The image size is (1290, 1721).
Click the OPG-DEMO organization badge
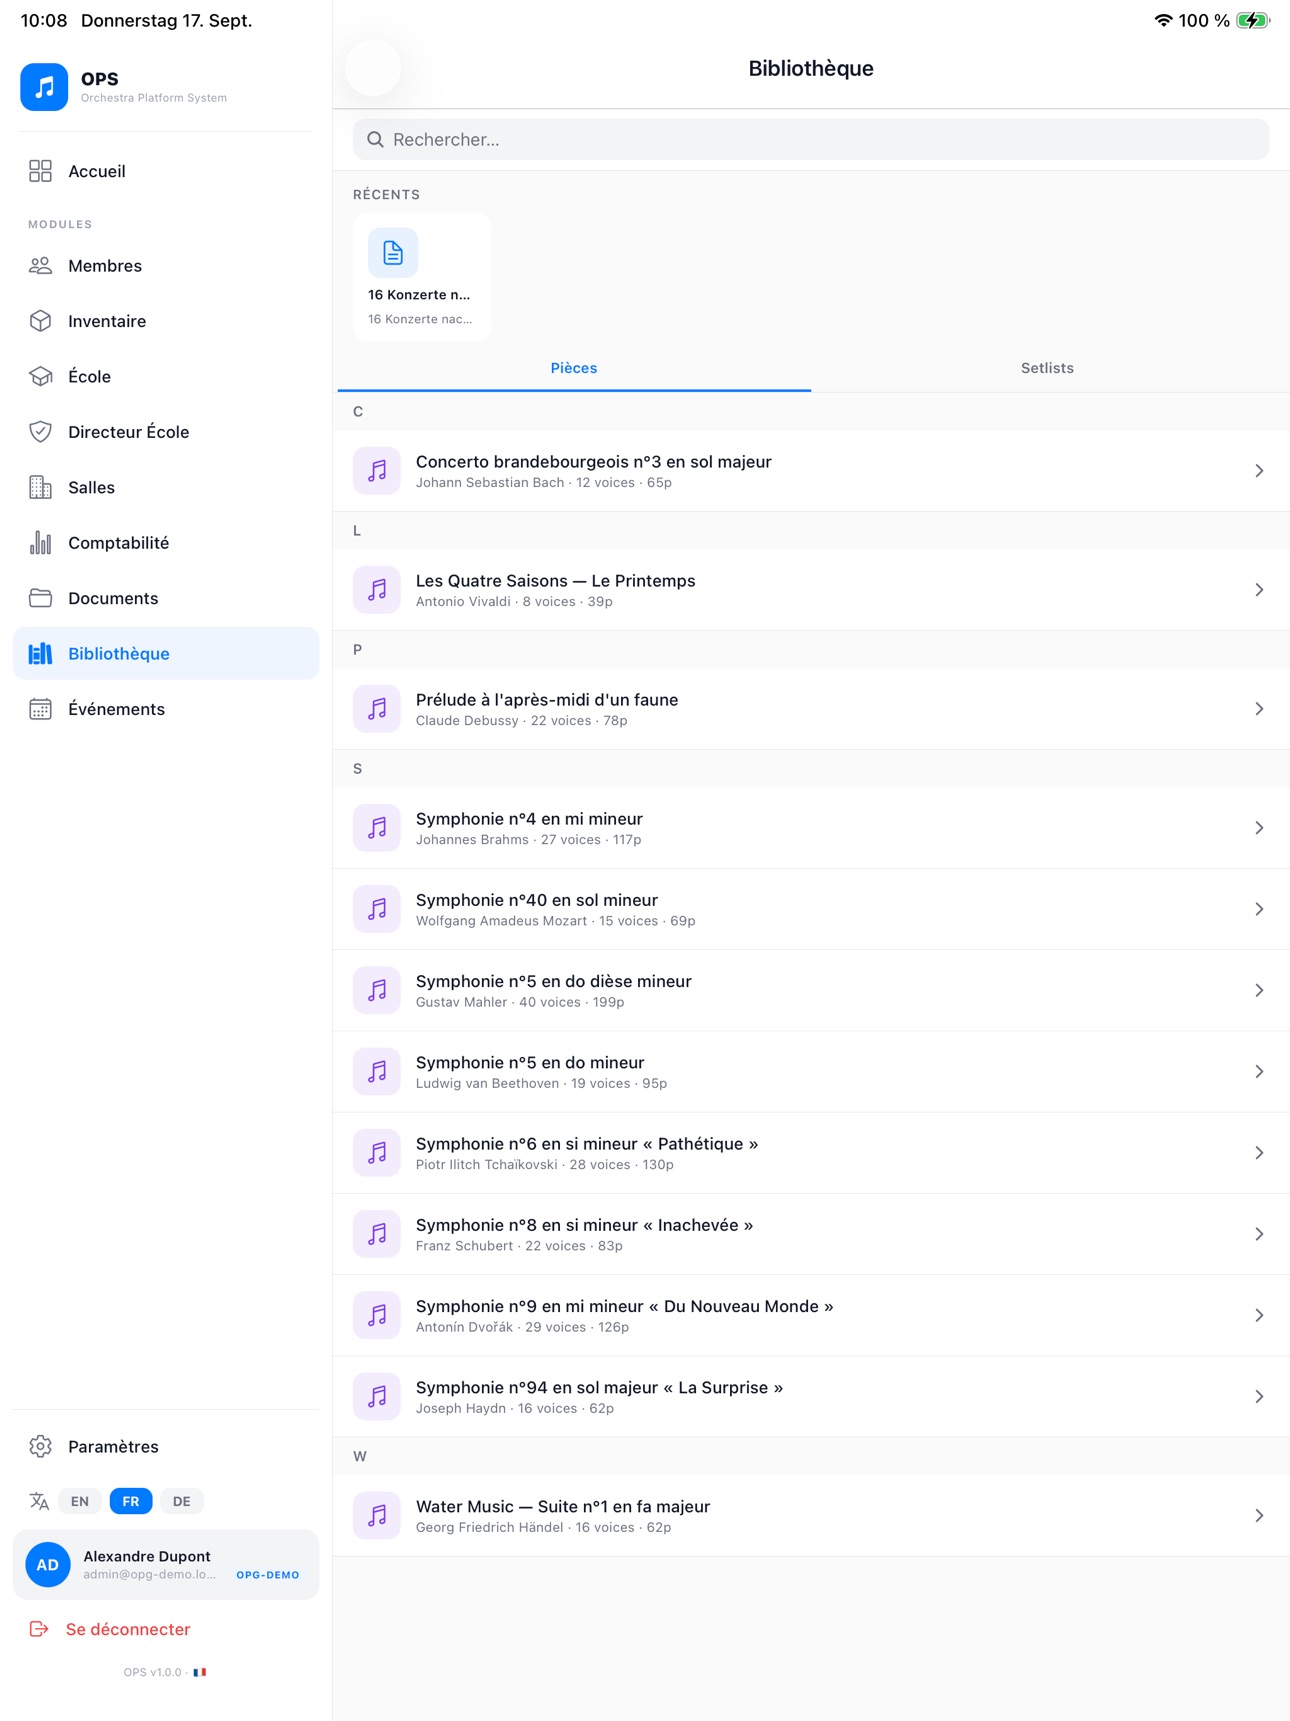(x=268, y=1575)
